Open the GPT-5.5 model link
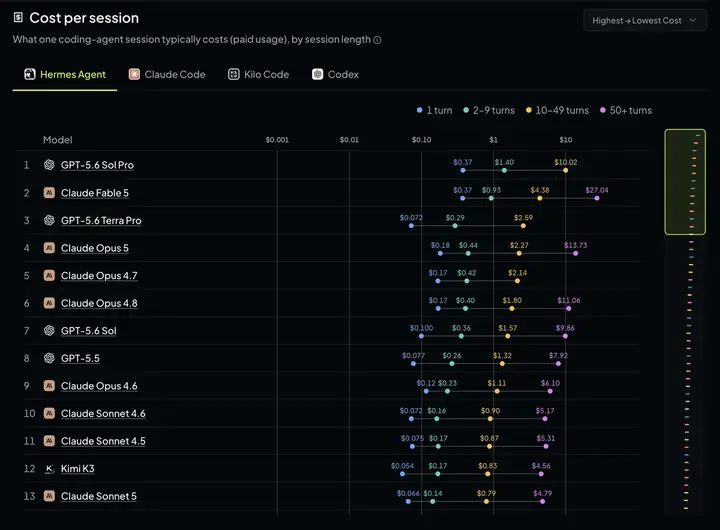 point(80,358)
